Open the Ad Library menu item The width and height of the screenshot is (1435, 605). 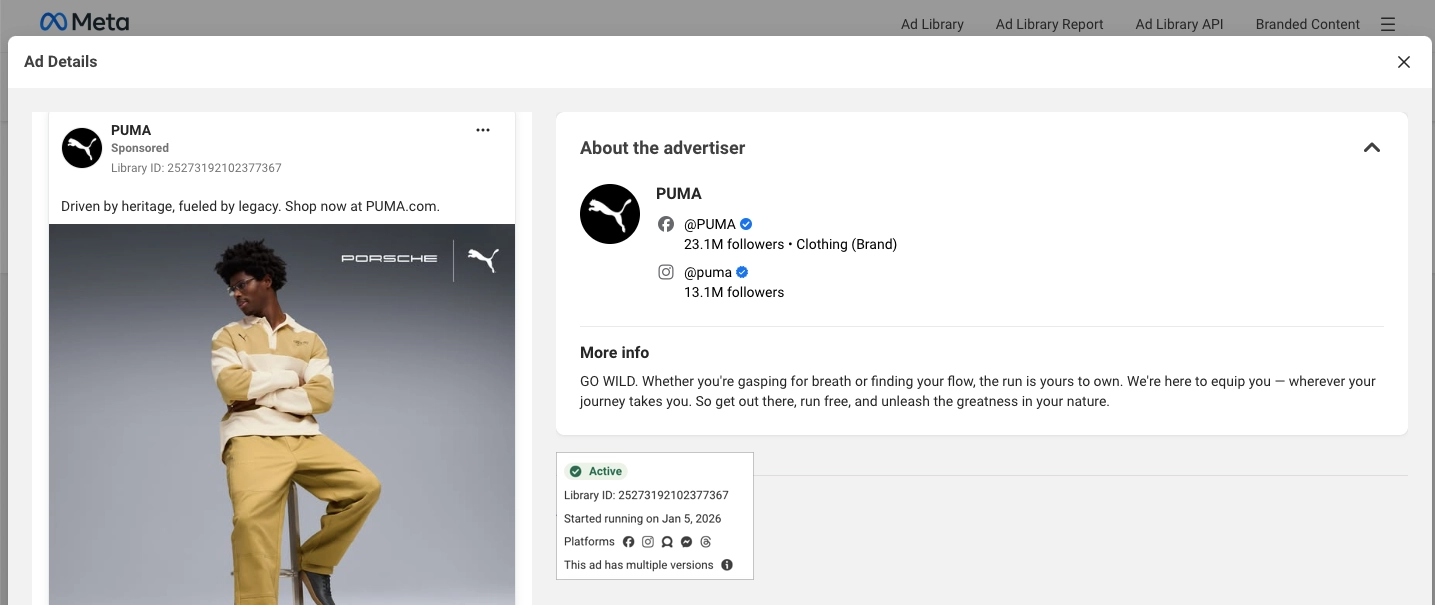pyautogui.click(x=932, y=24)
